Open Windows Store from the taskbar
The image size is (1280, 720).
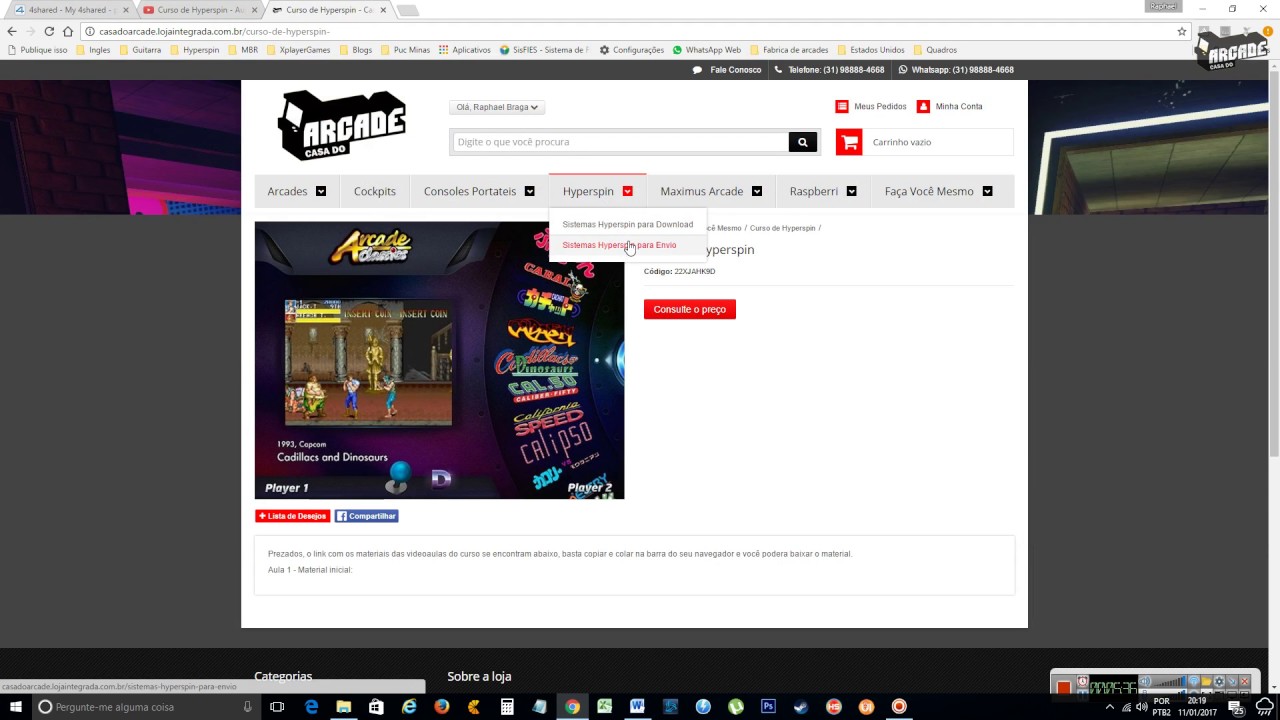pyautogui.click(x=377, y=707)
